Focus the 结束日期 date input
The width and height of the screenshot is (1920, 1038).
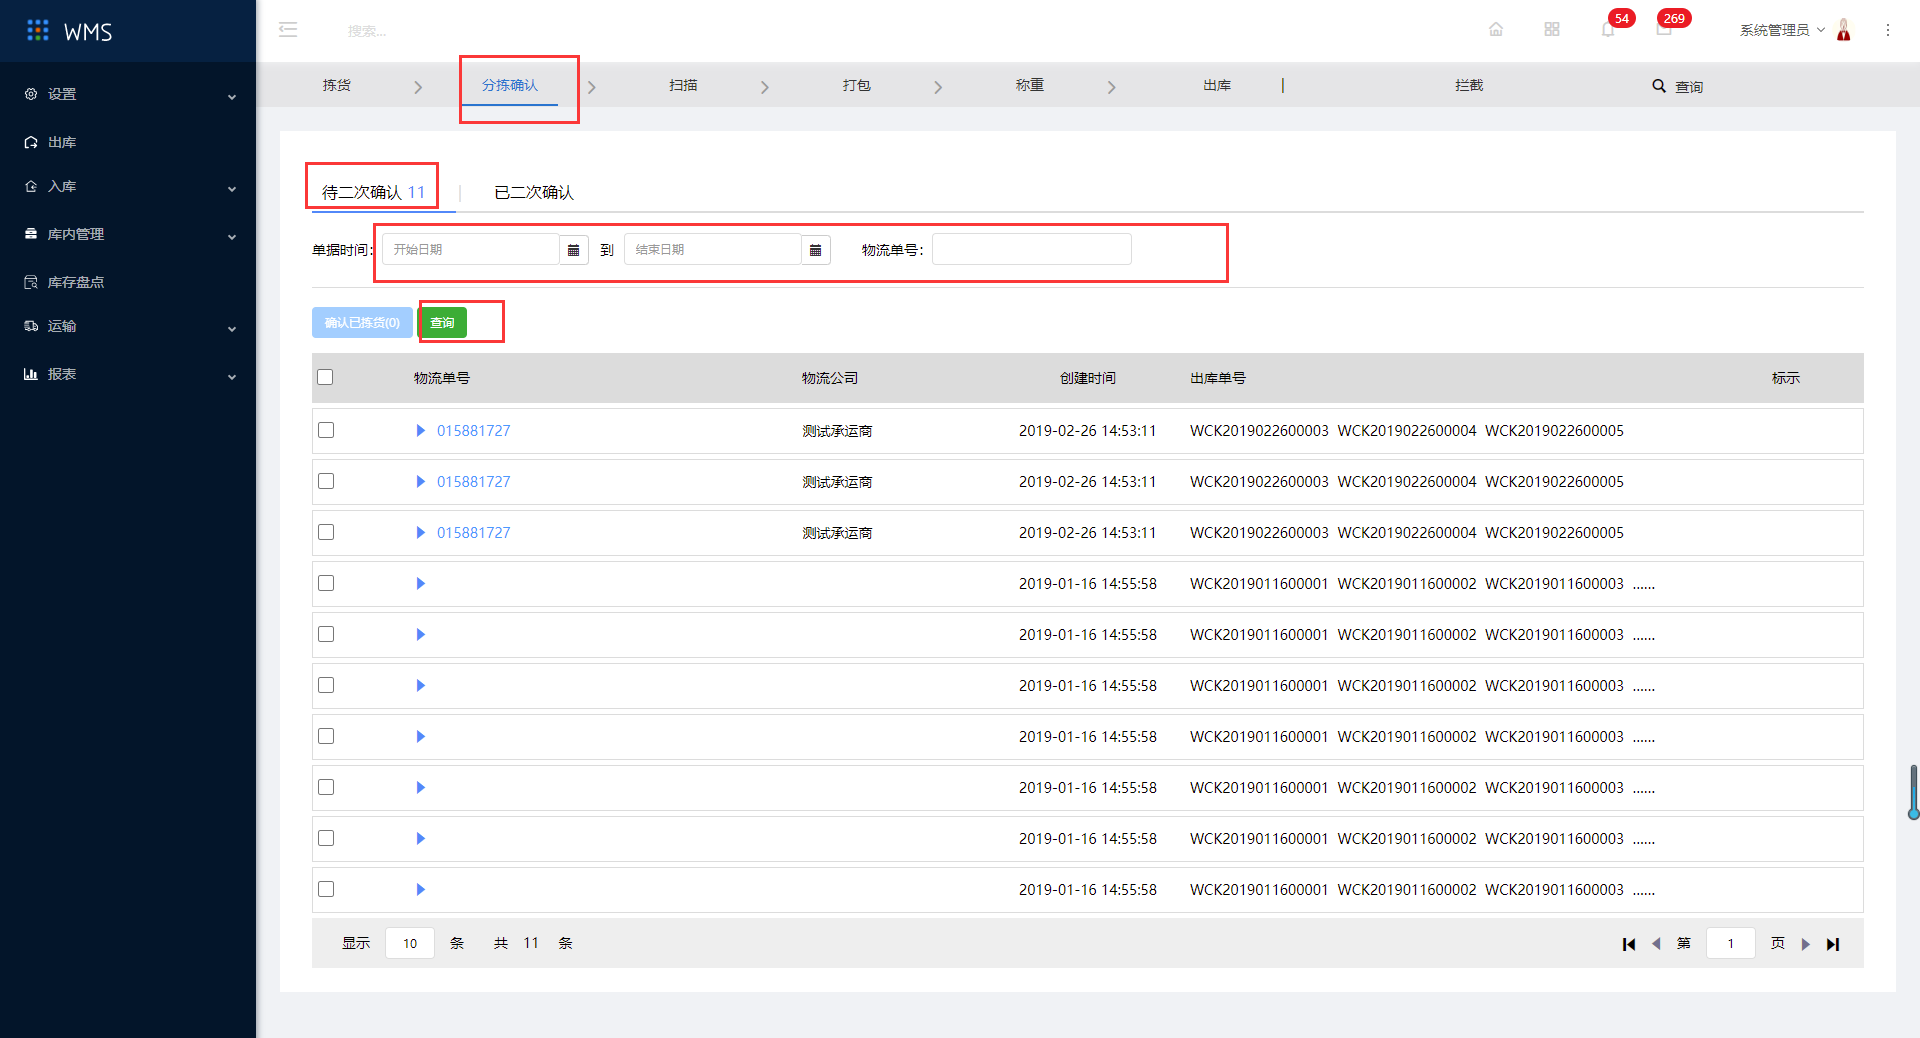[712, 250]
